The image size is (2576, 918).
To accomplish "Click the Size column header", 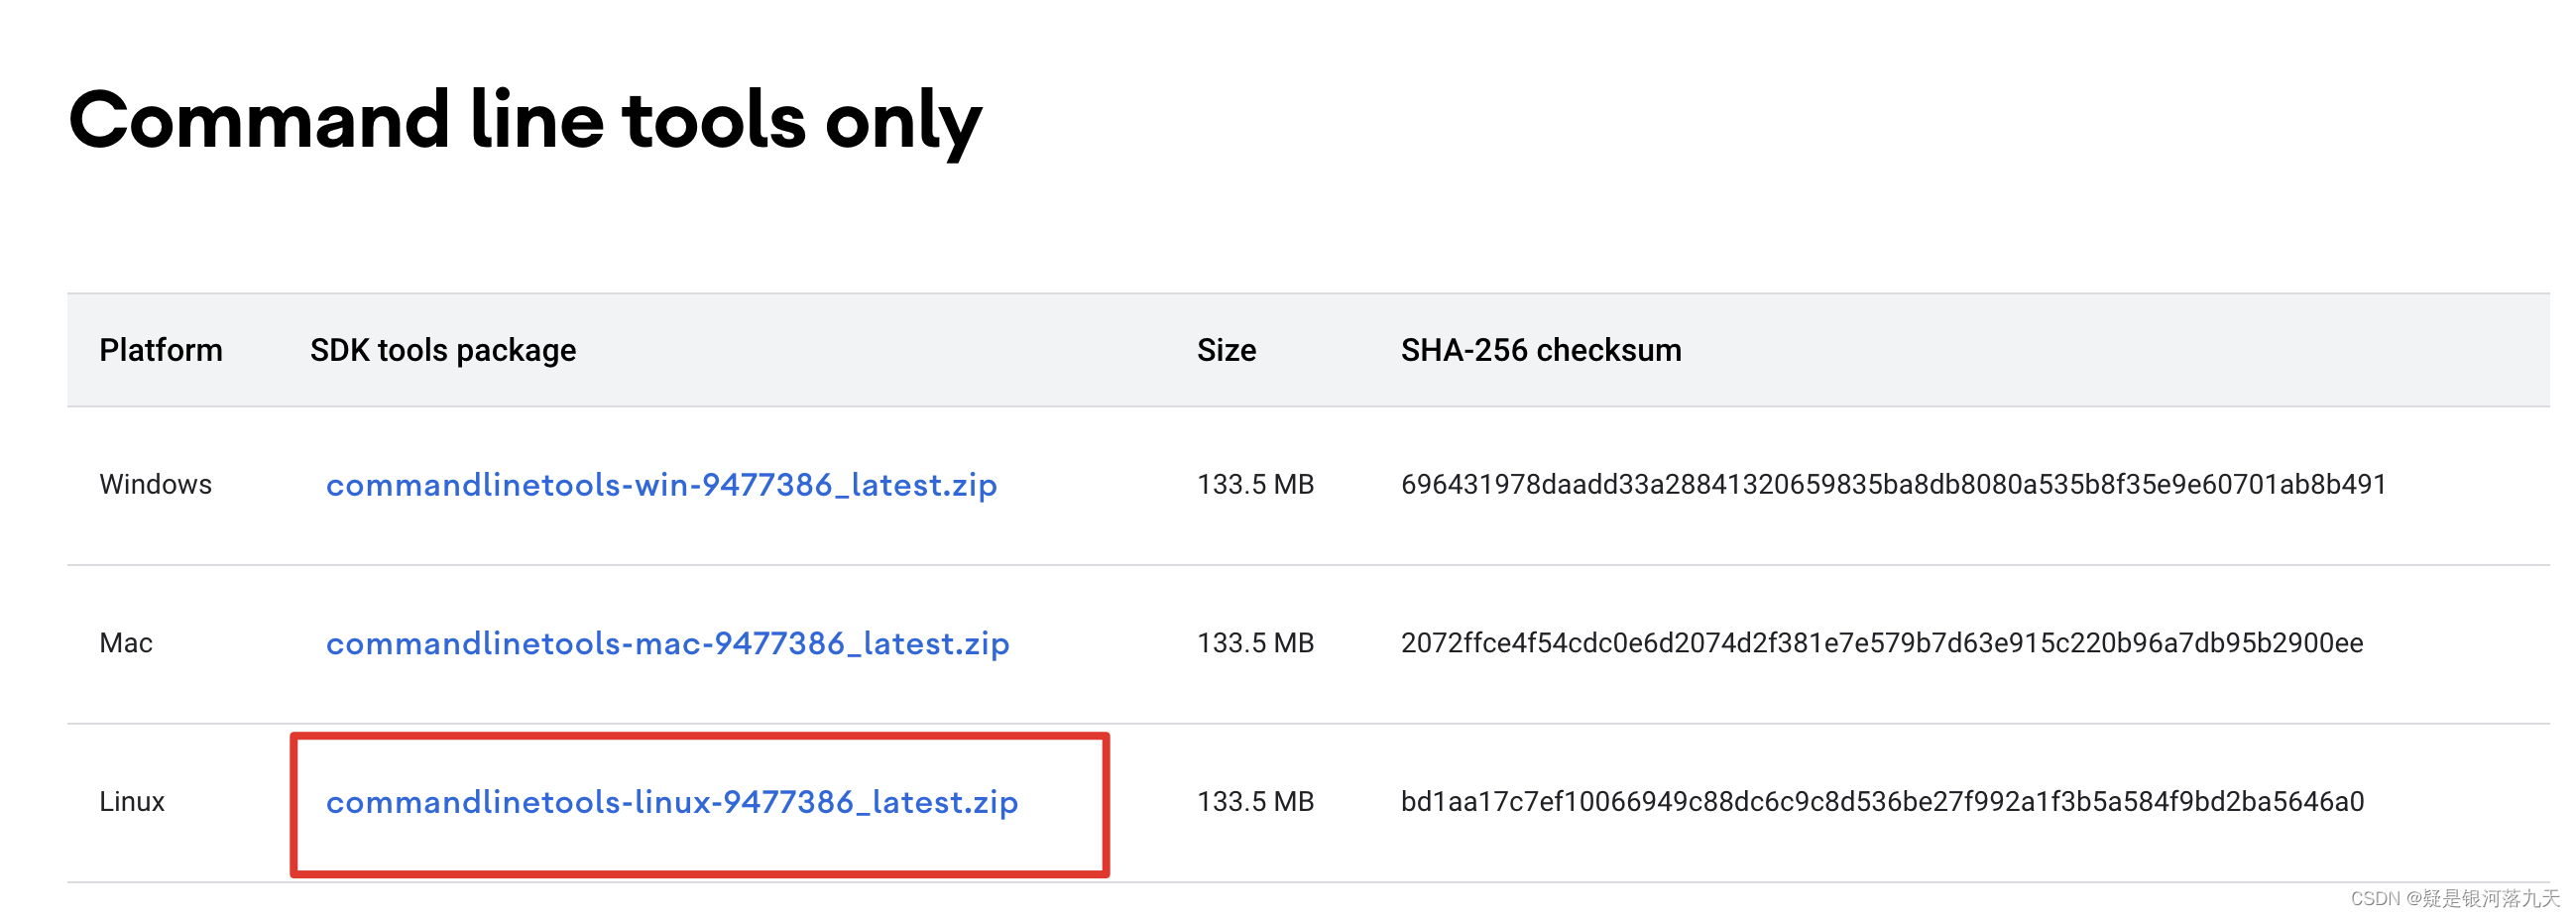I will (1227, 349).
